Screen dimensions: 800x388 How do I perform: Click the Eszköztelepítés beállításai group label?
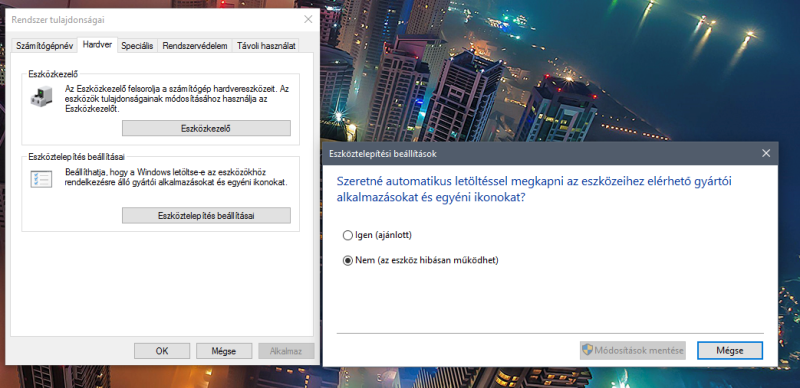click(77, 157)
